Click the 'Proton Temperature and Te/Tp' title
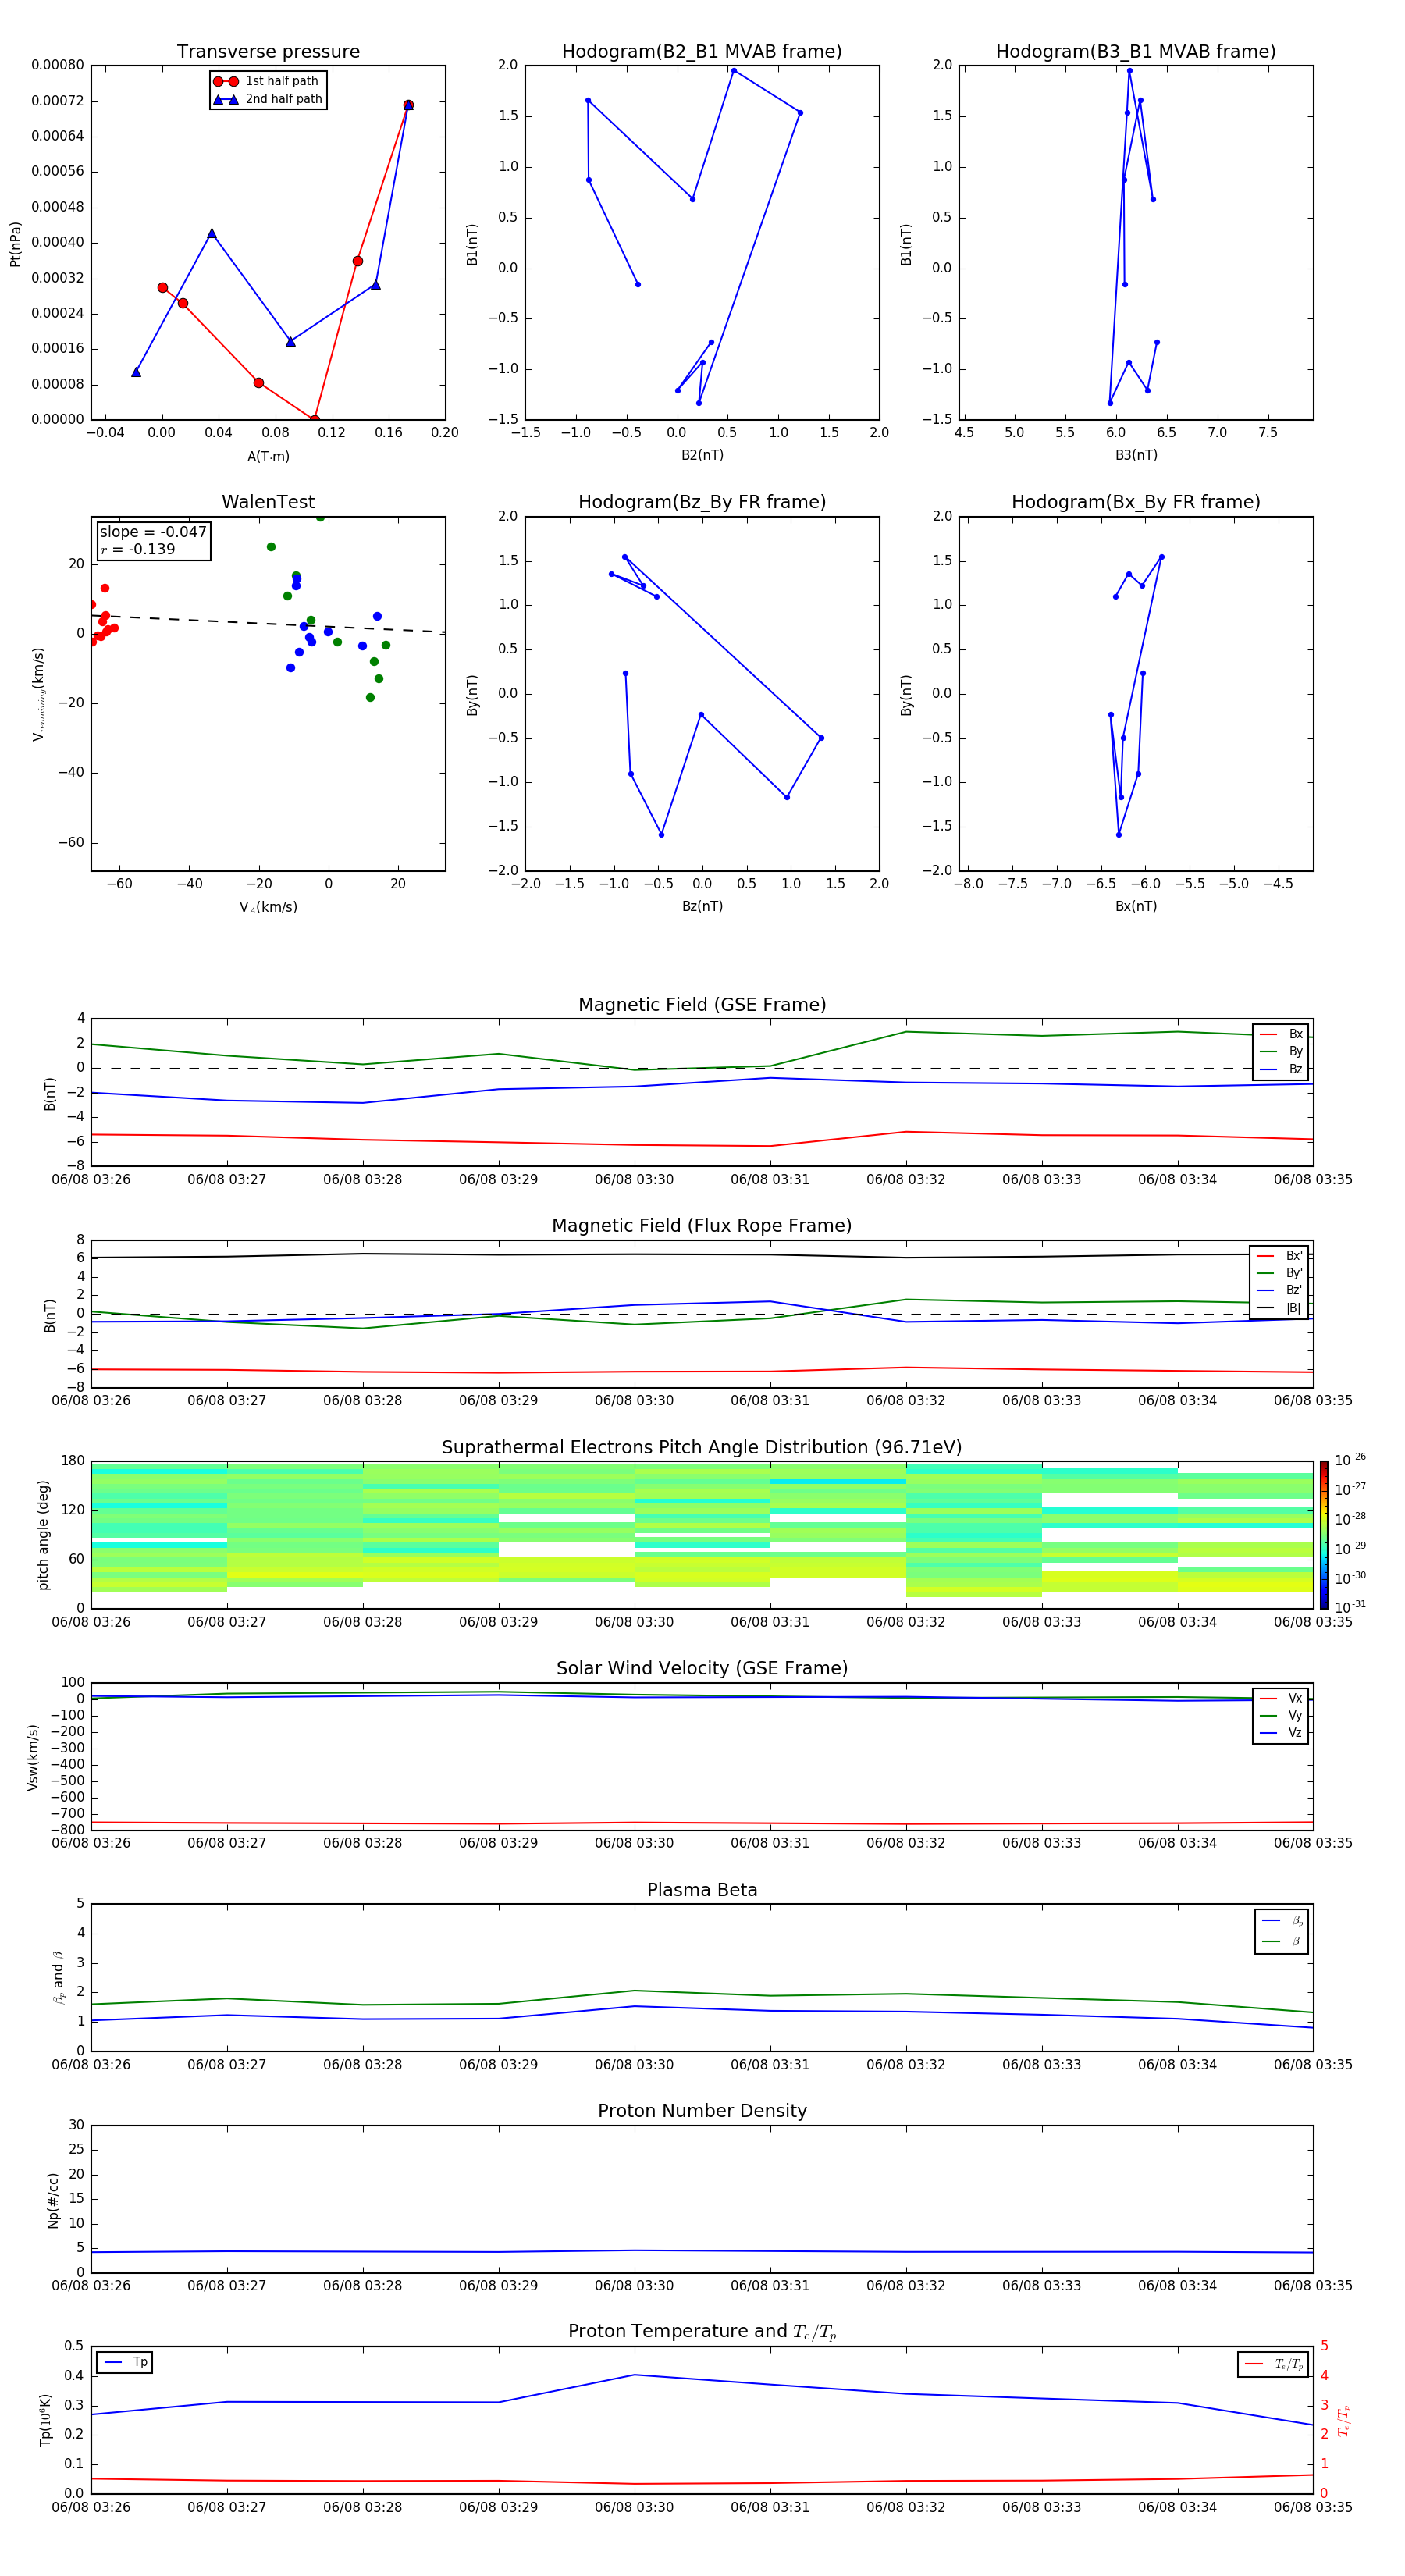The image size is (1405, 2576). 702,2332
